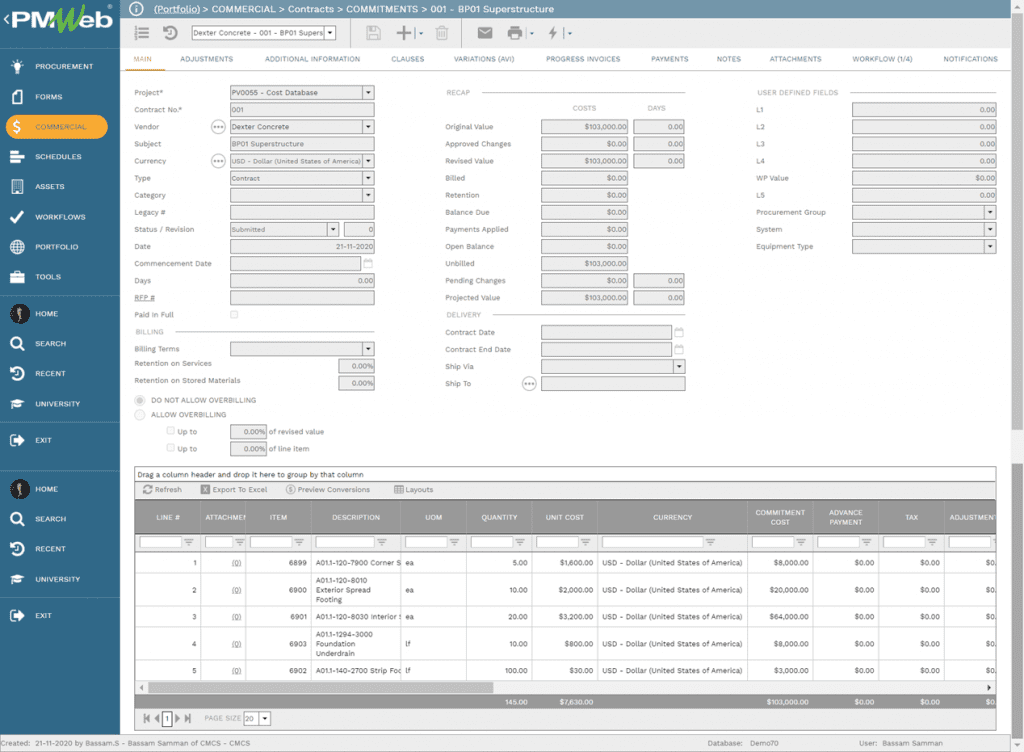Image resolution: width=1024 pixels, height=752 pixels.
Task: Switch to the Adjustments tab
Action: click(206, 59)
